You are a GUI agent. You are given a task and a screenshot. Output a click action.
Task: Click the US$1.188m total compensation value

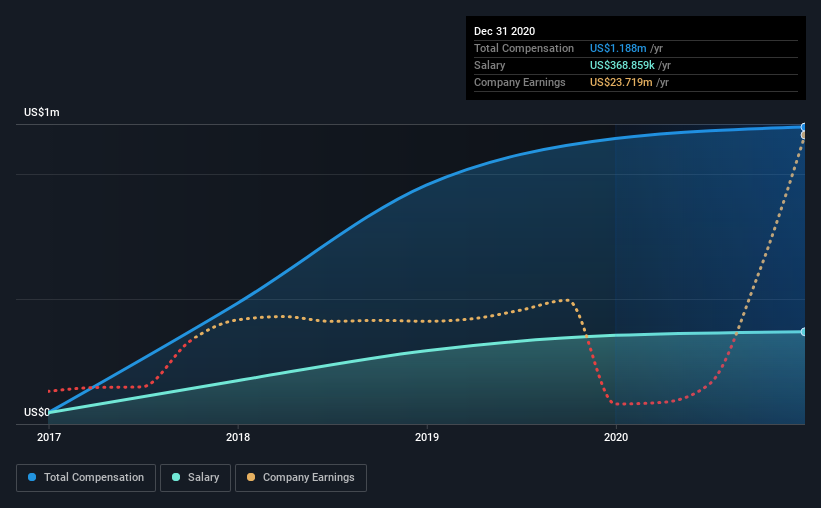[x=618, y=48]
